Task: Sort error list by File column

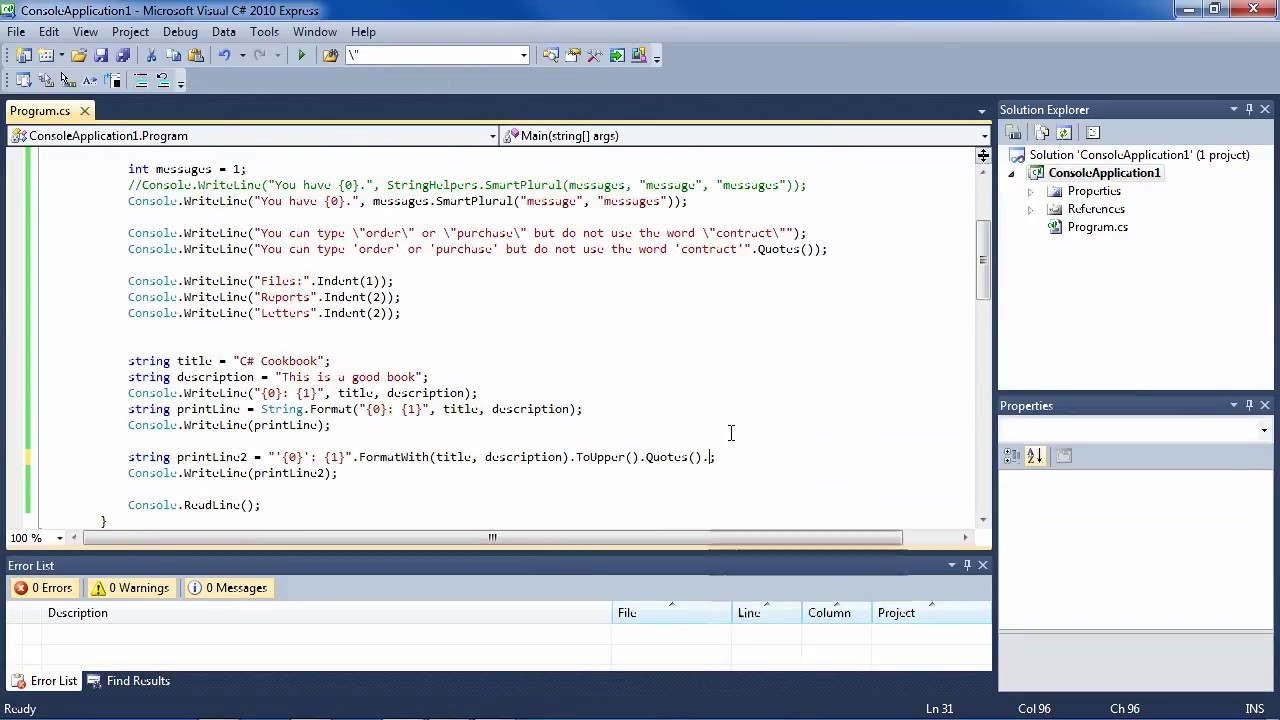Action: click(x=672, y=613)
